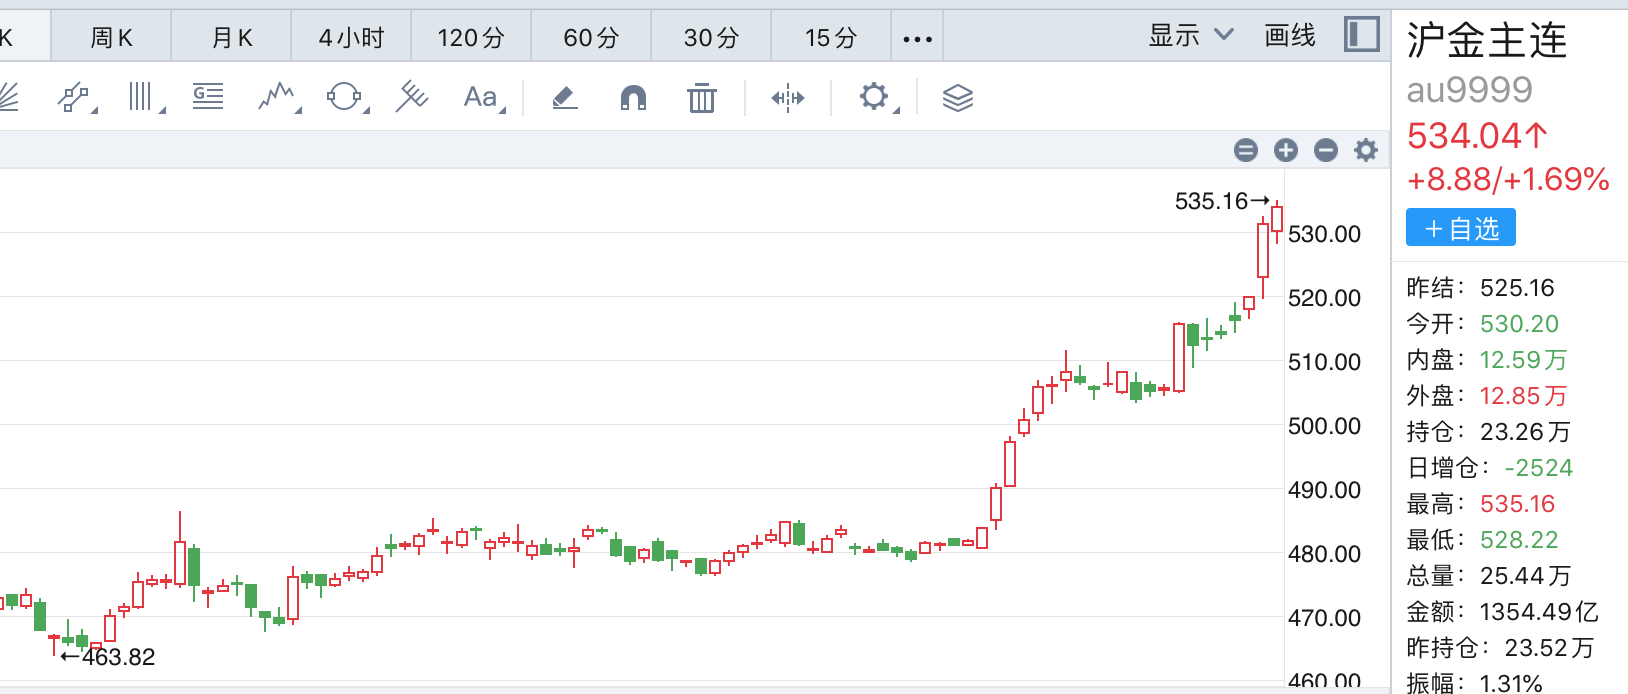Toggle the side panel layout icon
This screenshot has width=1628, height=694.
pos(1361,35)
